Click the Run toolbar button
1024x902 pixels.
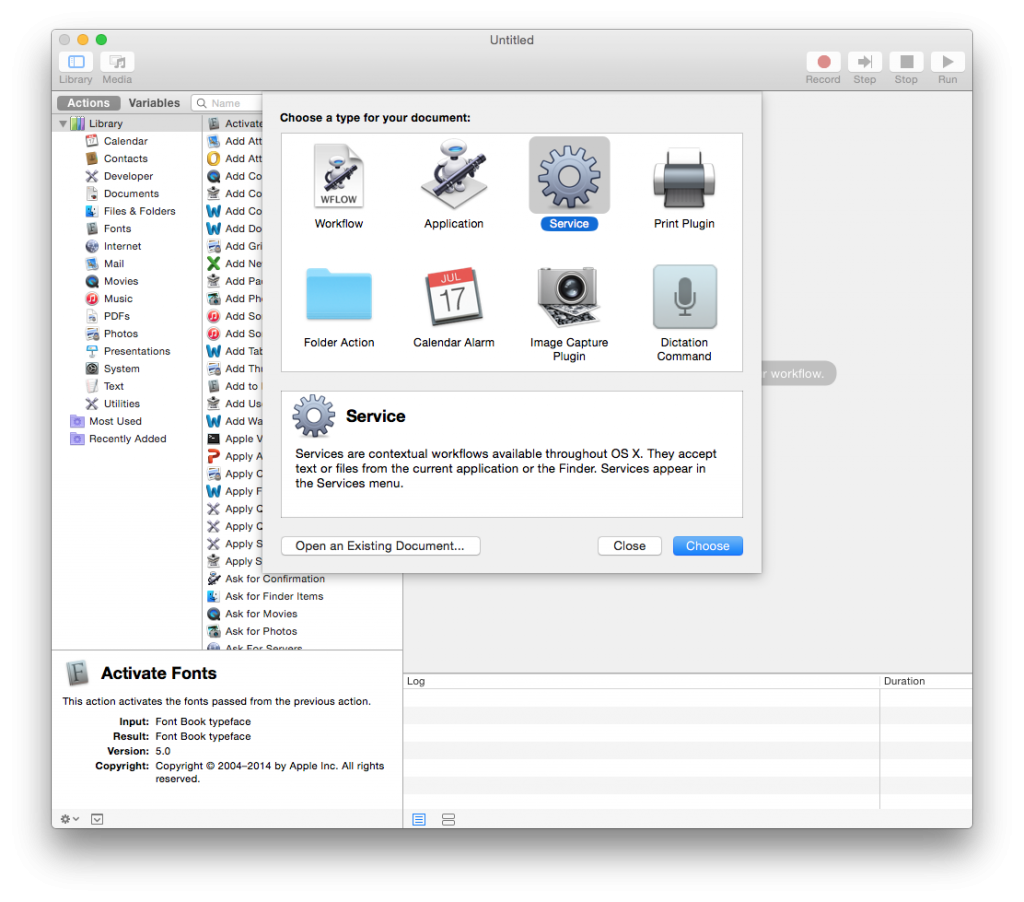click(948, 62)
